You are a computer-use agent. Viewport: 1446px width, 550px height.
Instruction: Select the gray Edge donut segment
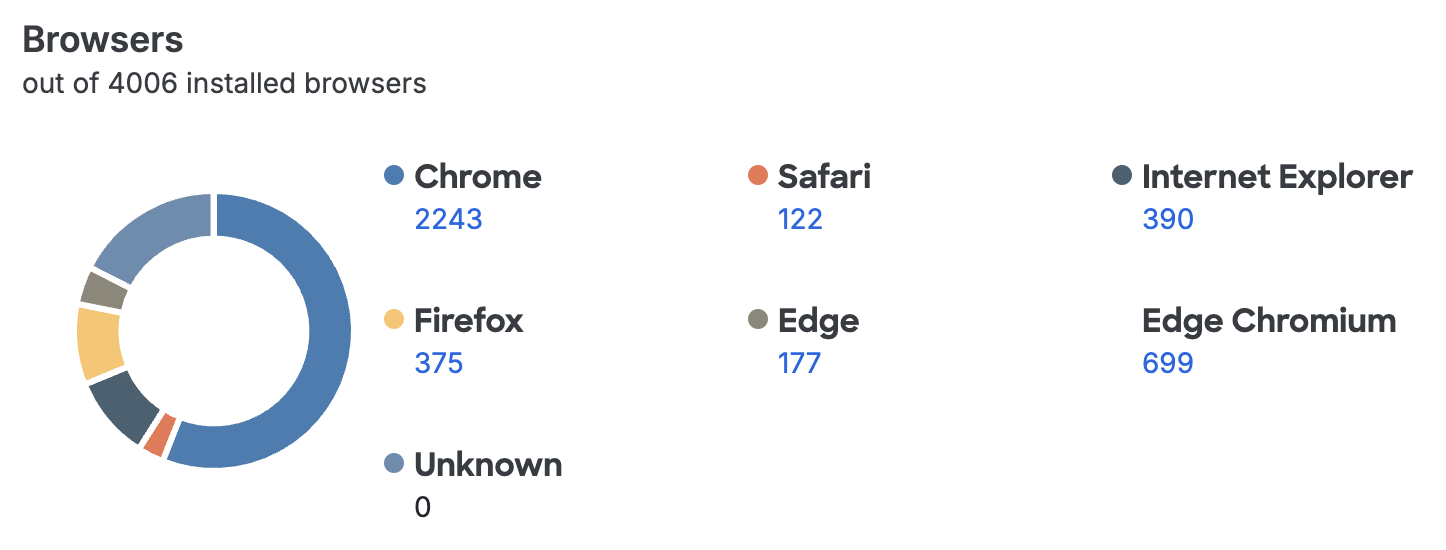104,290
